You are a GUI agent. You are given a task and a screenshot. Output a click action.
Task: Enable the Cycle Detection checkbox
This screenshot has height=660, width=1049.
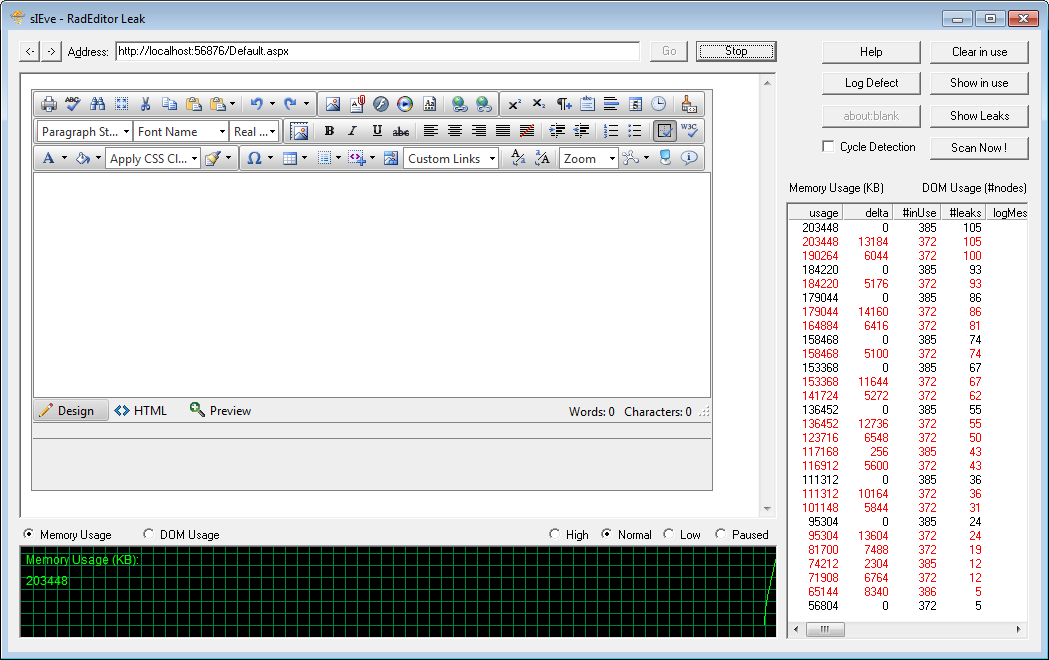[x=828, y=146]
